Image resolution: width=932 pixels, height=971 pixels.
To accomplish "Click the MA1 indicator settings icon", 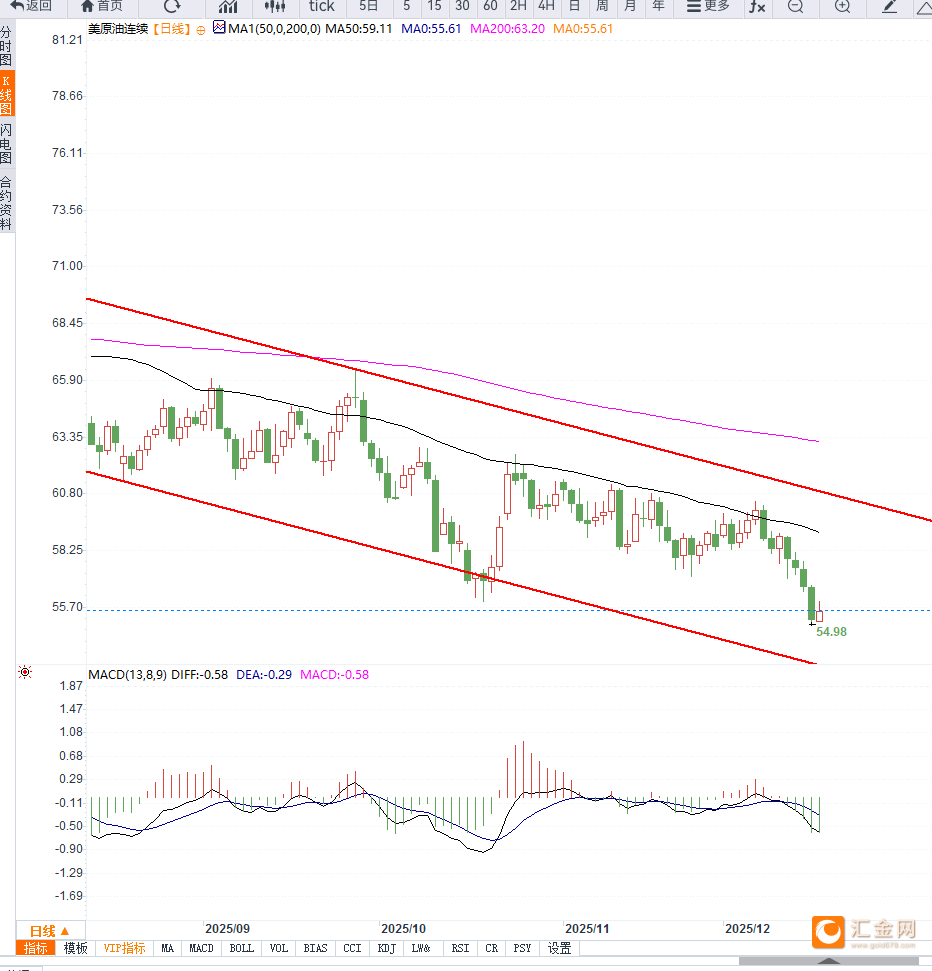I will [219, 27].
